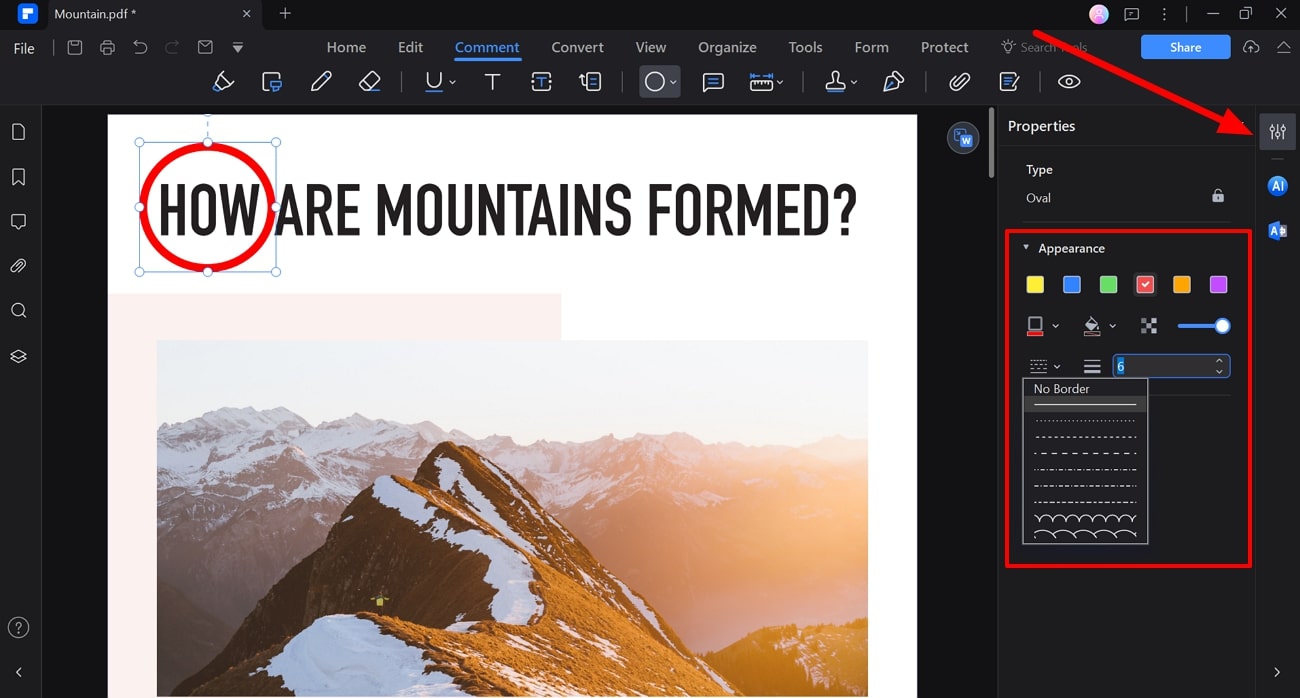
Task: Select the green color swatch
Action: (x=1108, y=285)
